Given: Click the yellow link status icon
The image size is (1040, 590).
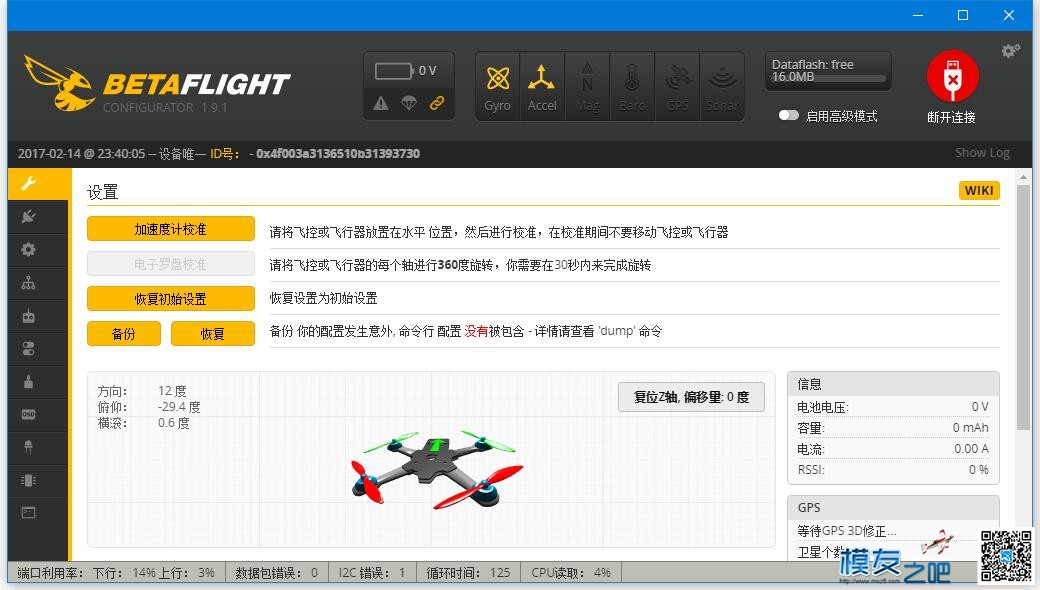Looking at the screenshot, I should [436, 103].
